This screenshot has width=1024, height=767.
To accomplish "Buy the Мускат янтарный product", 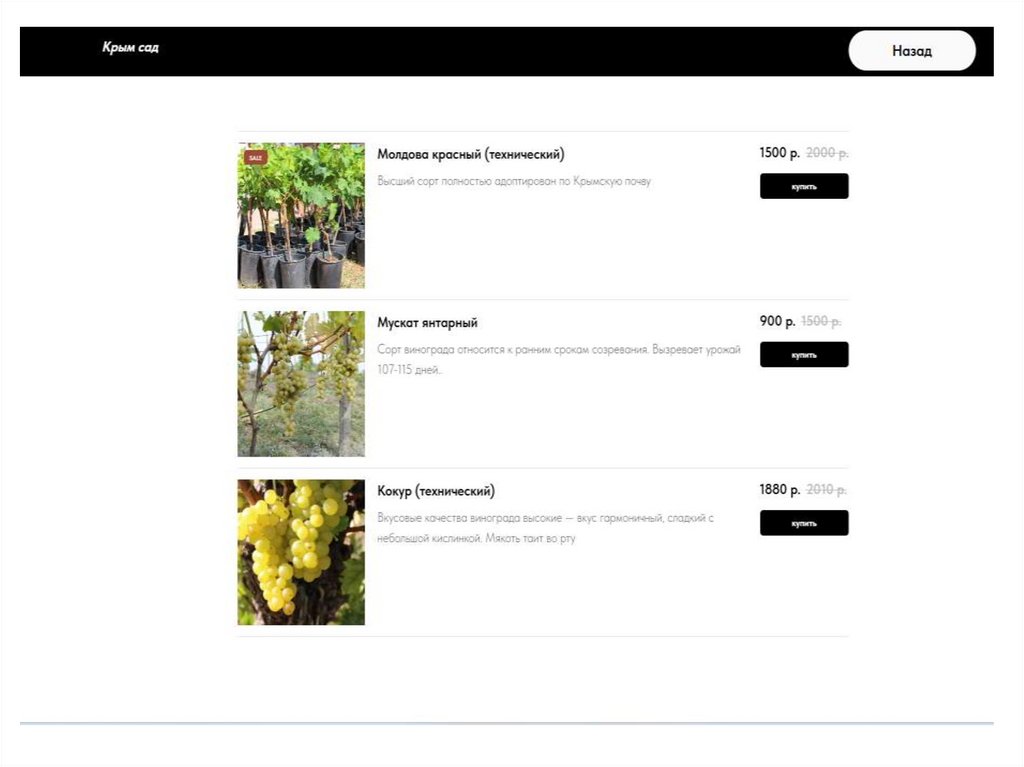I will point(804,355).
